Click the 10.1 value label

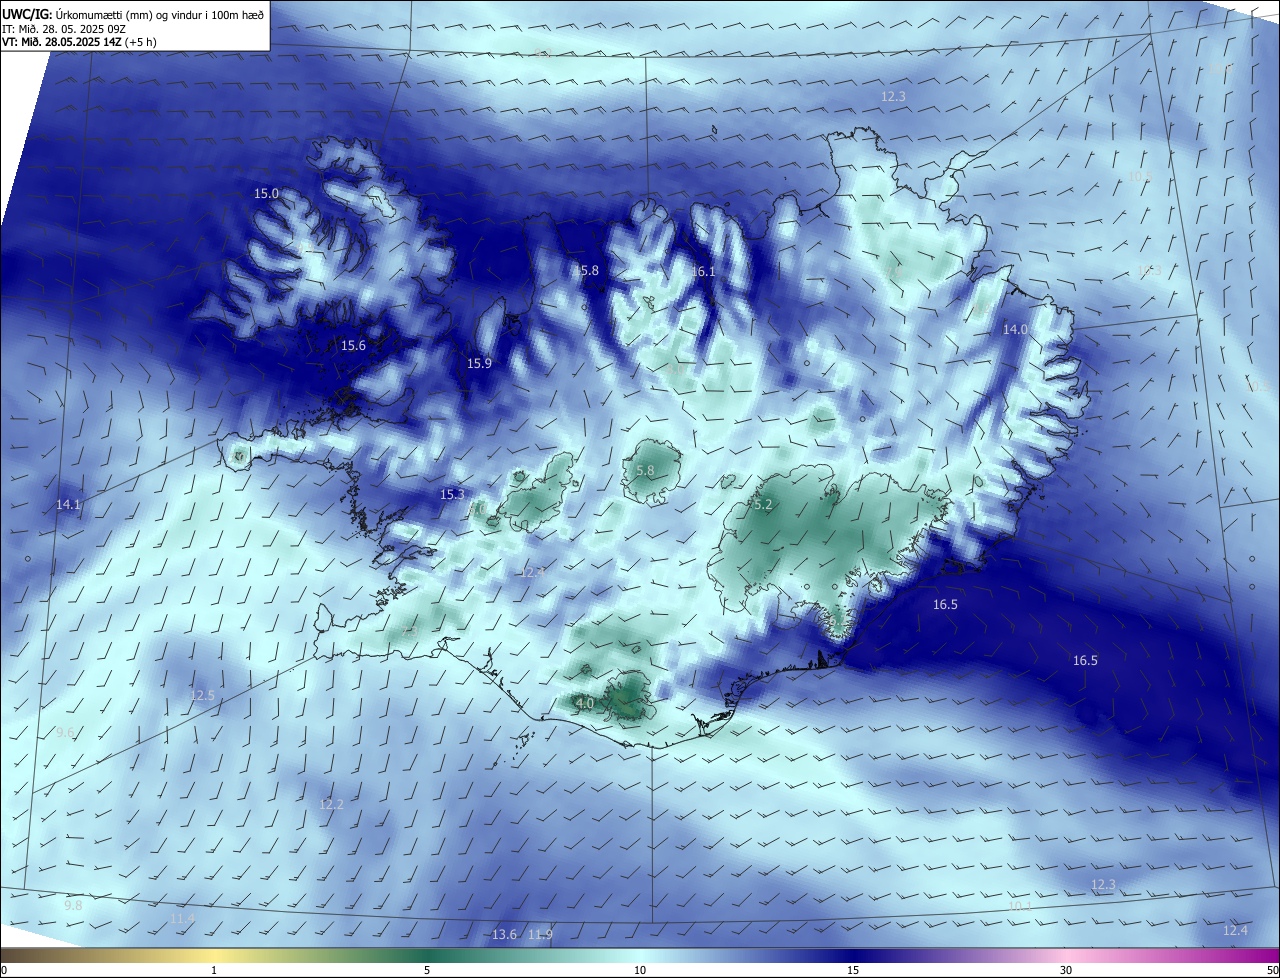pyautogui.click(x=1019, y=907)
